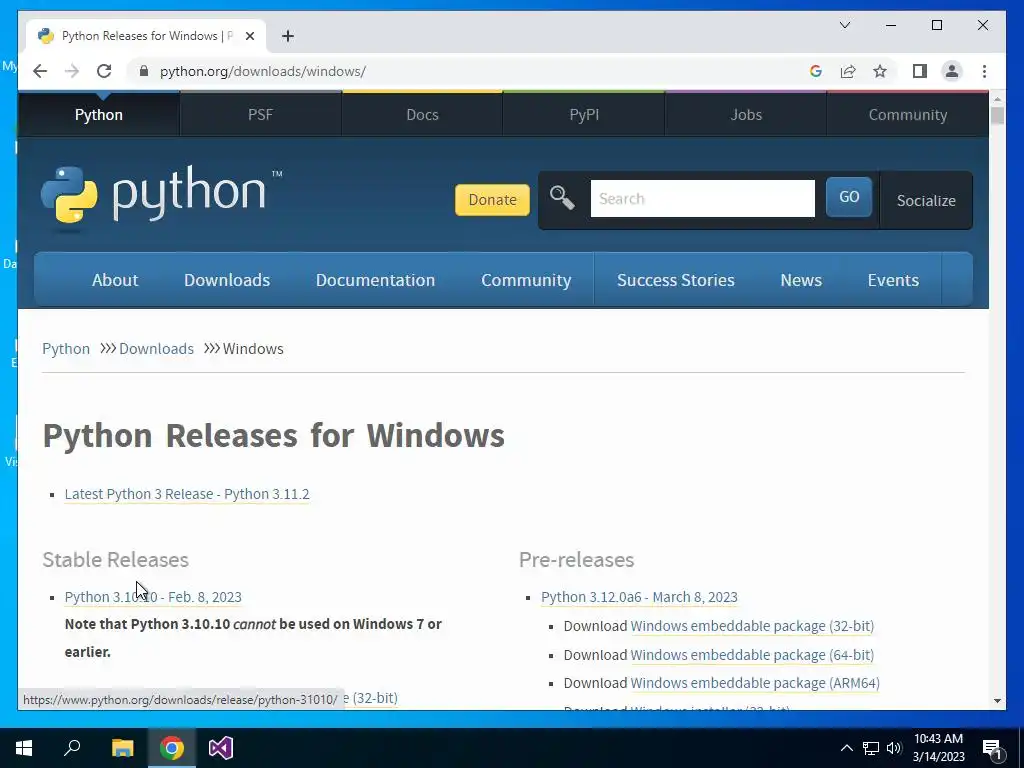
Task: Click the page scrollbar down arrow
Action: 997,701
